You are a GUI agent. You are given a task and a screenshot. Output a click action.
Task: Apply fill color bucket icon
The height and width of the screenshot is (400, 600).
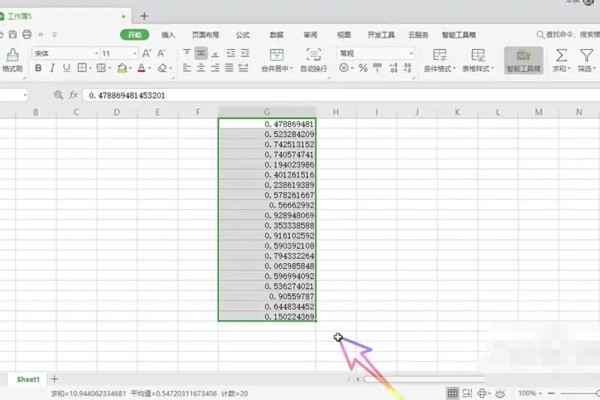coord(122,68)
